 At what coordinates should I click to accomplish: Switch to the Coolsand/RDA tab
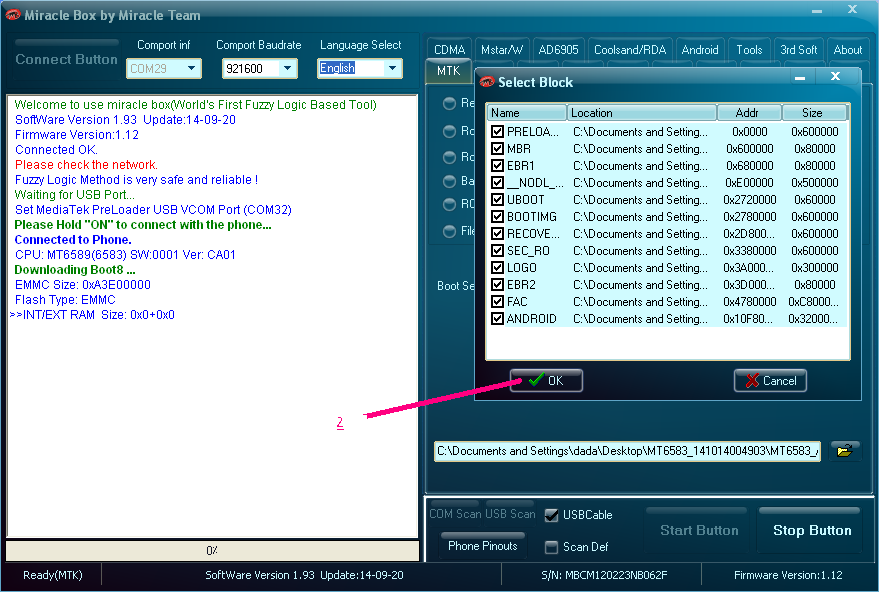[630, 49]
